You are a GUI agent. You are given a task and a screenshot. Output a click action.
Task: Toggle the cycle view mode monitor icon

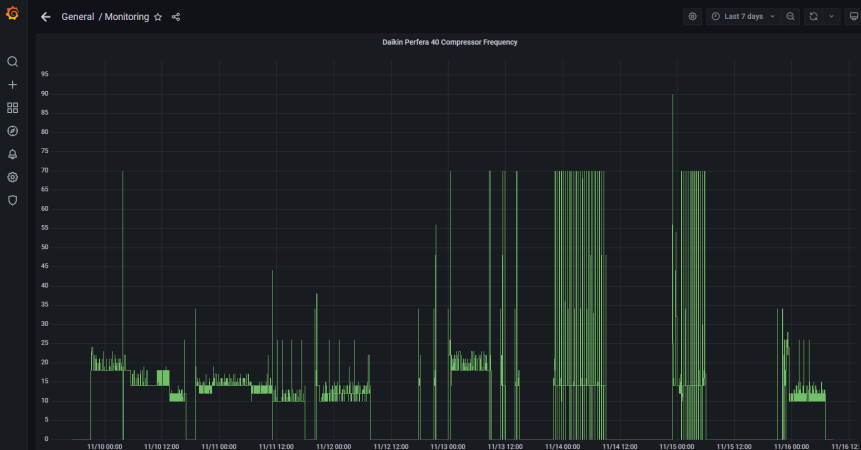853,17
